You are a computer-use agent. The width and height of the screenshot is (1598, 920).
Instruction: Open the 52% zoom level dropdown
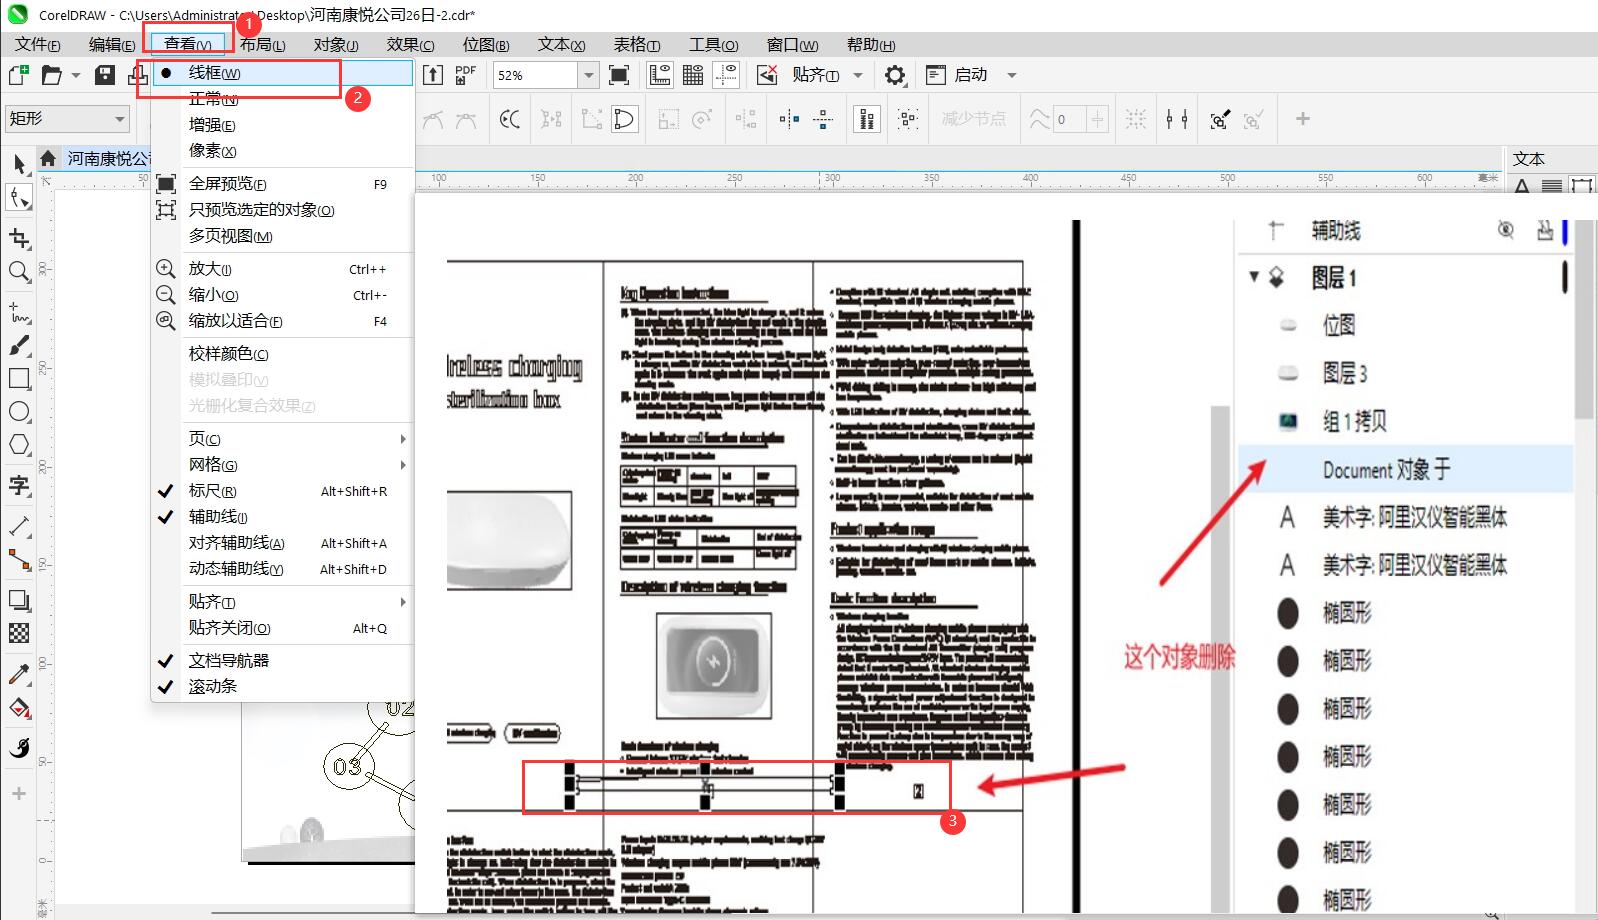click(589, 76)
